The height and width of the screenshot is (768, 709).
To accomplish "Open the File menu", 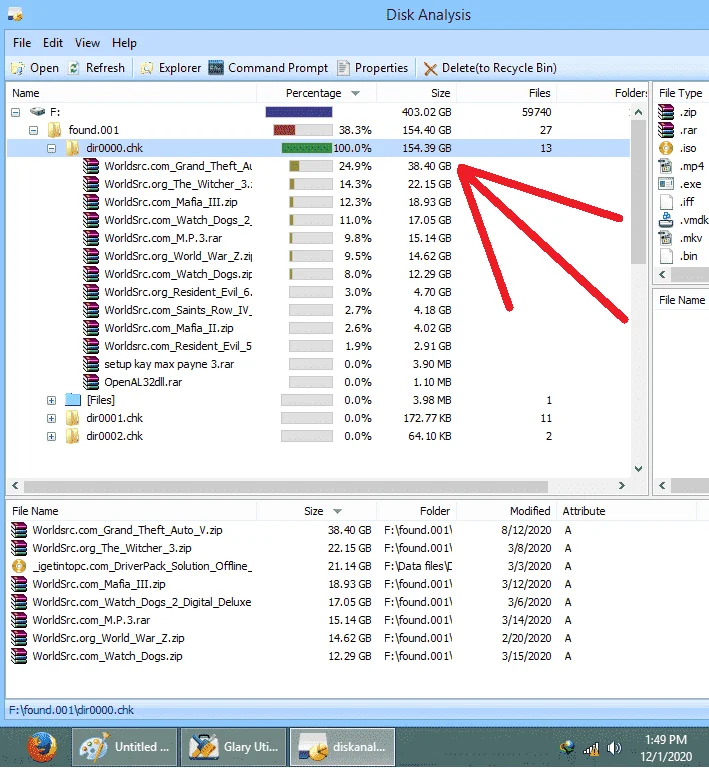I will (x=22, y=43).
